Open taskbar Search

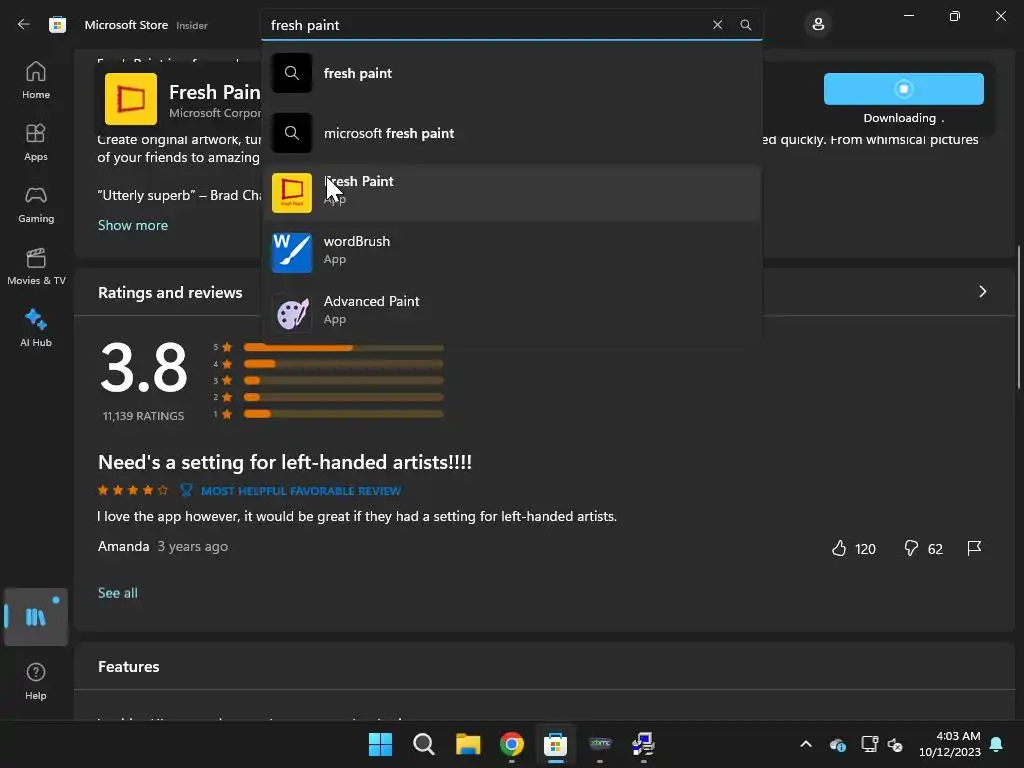[x=424, y=744]
